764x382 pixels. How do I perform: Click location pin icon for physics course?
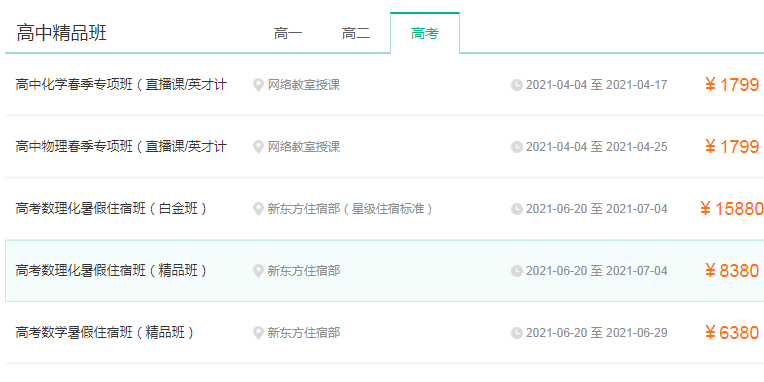click(258, 147)
